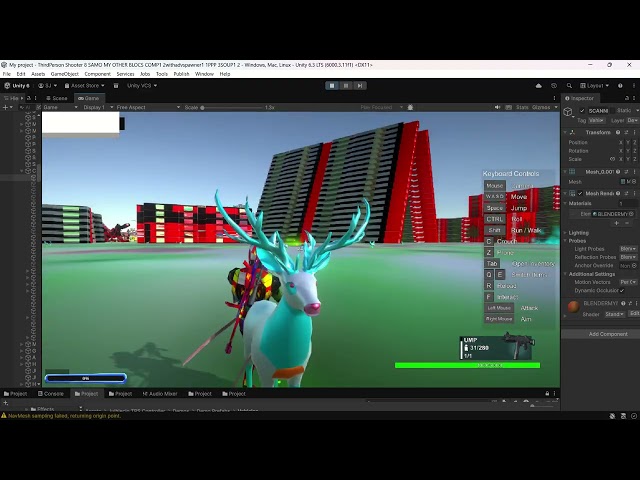Collapse the Transform component
This screenshot has height=480, width=640.
[x=565, y=132]
